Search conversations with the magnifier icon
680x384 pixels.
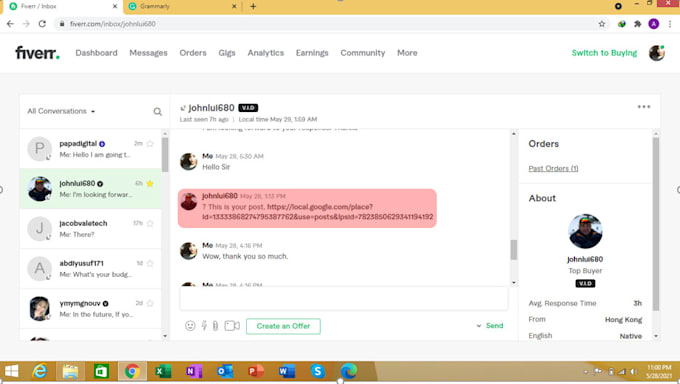(x=157, y=112)
